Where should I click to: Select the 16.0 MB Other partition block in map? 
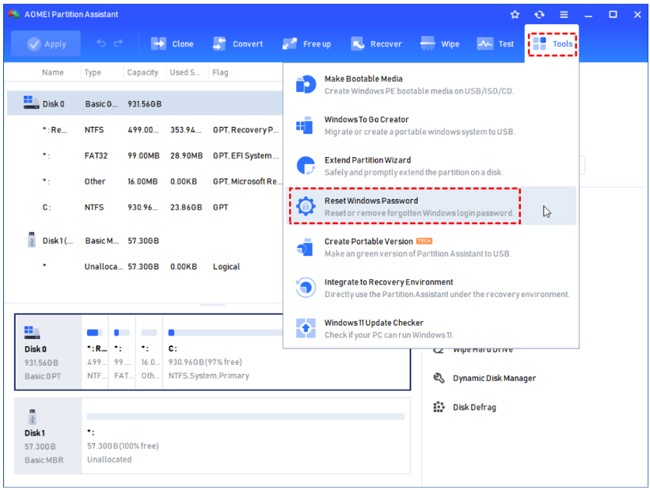click(149, 352)
